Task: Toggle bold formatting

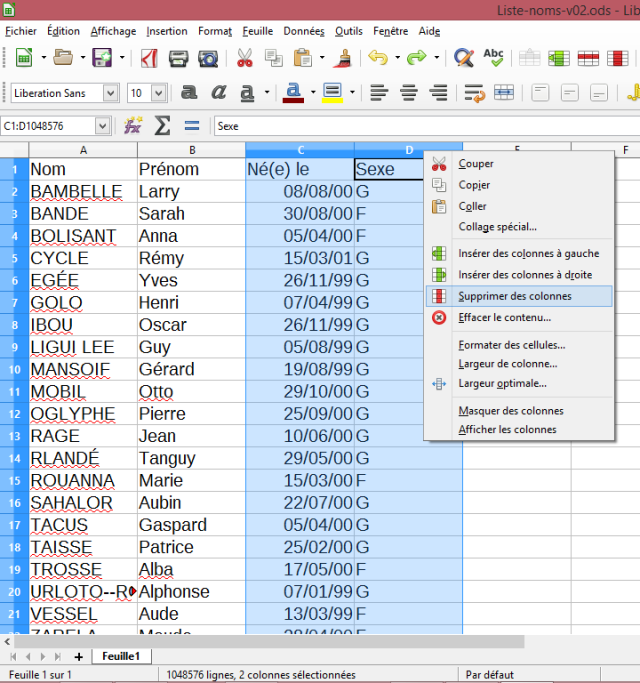Action: (x=189, y=93)
